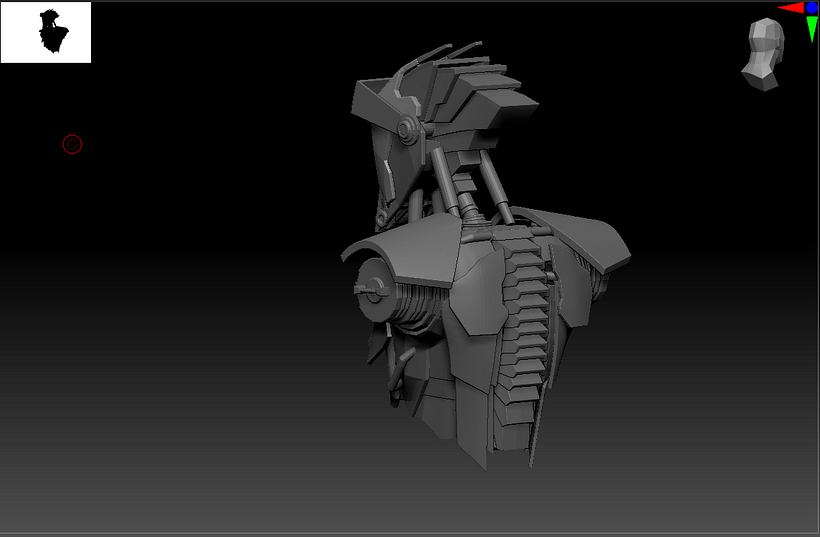This screenshot has height=537, width=820.
Task: Click the silhouette thumbnail preview
Action: pos(46,32)
